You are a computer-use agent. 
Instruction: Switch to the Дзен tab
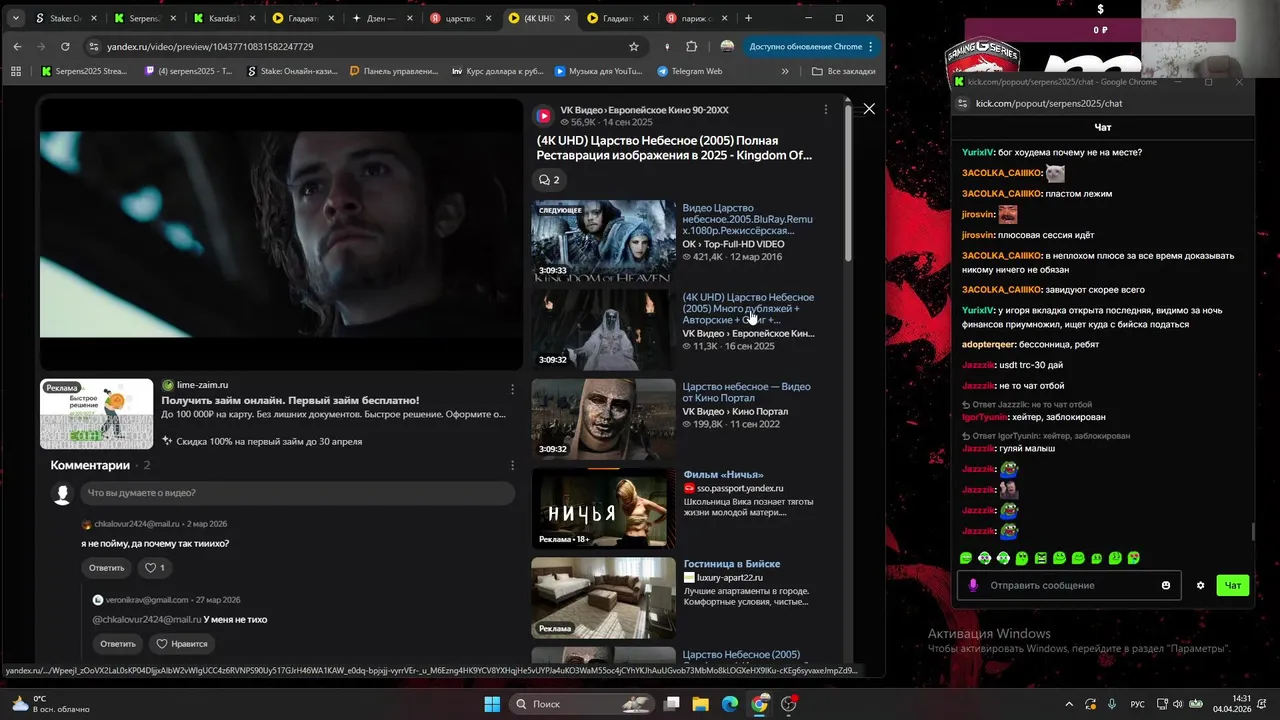[x=385, y=18]
